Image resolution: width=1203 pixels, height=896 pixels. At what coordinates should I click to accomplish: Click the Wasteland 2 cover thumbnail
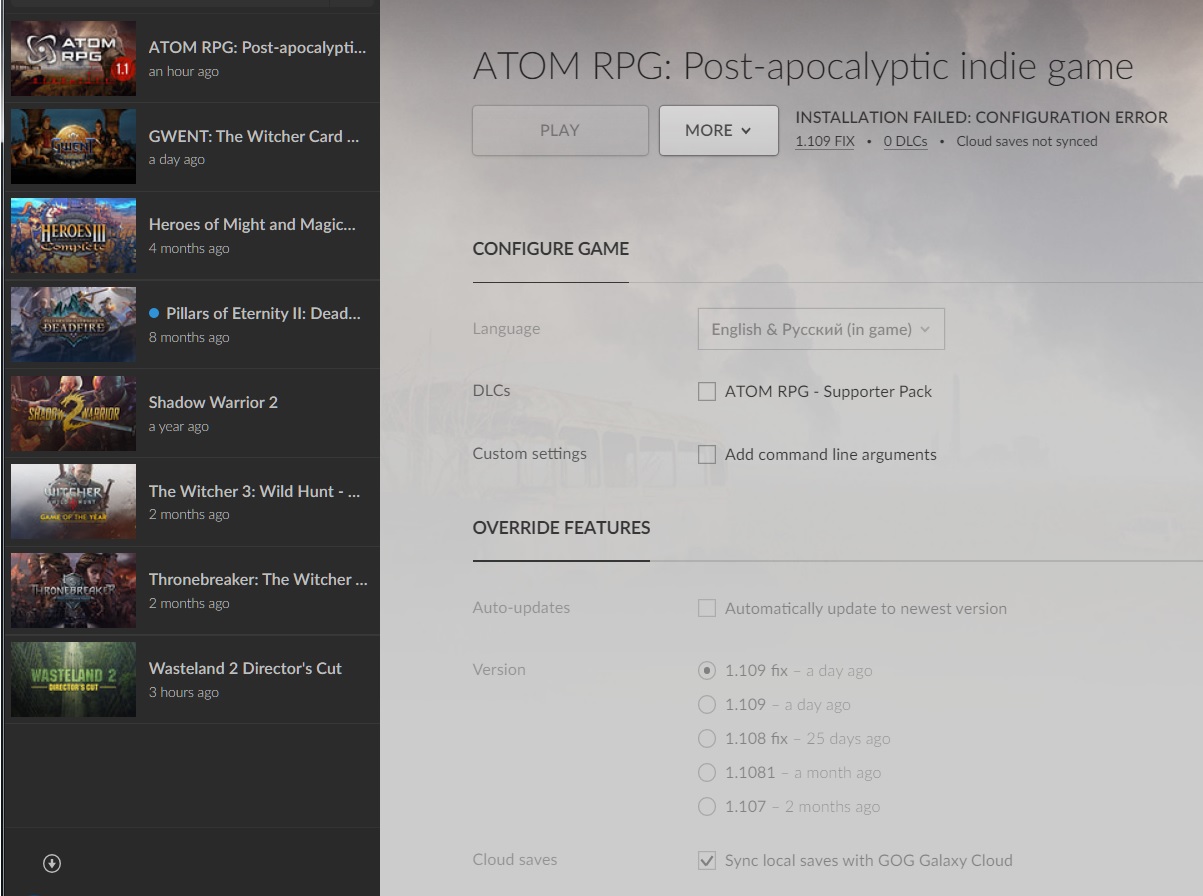point(73,680)
